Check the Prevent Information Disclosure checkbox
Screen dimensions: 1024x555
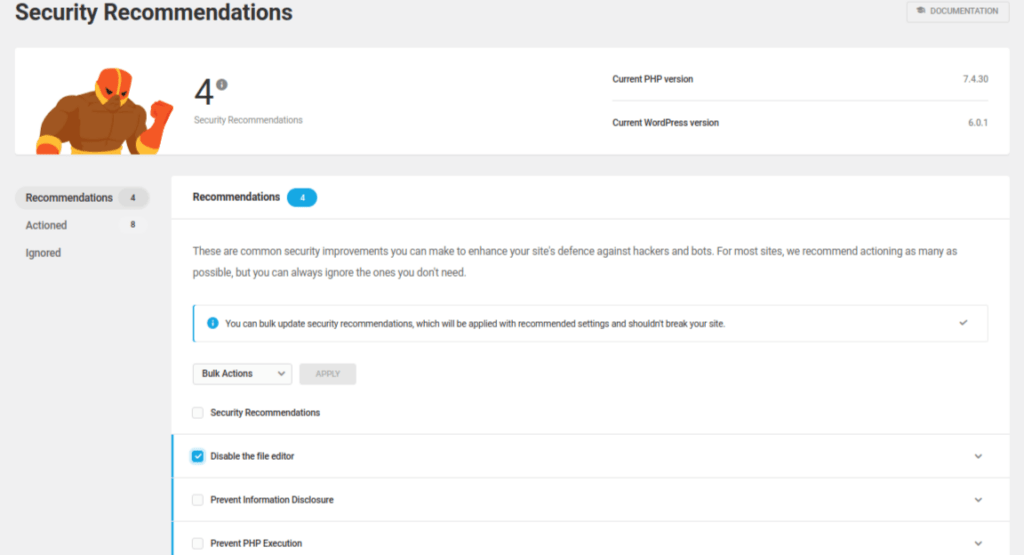tap(198, 500)
